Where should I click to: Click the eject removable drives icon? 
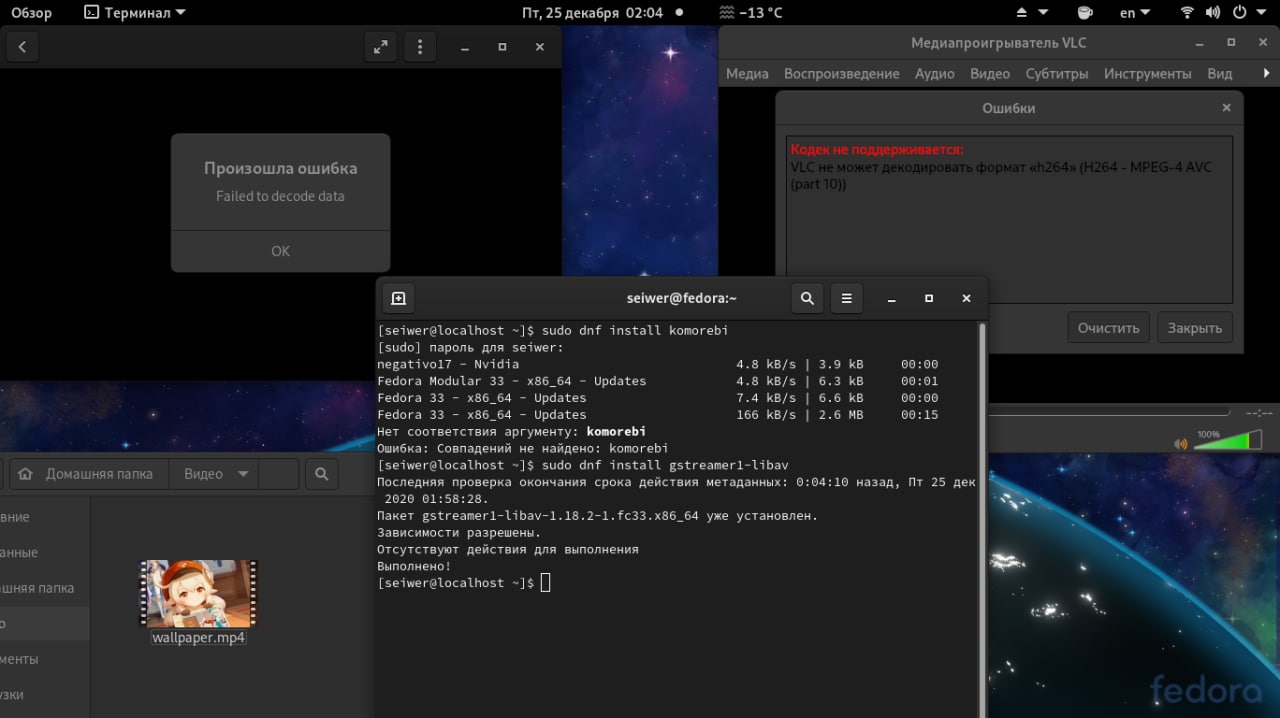[x=1022, y=13]
